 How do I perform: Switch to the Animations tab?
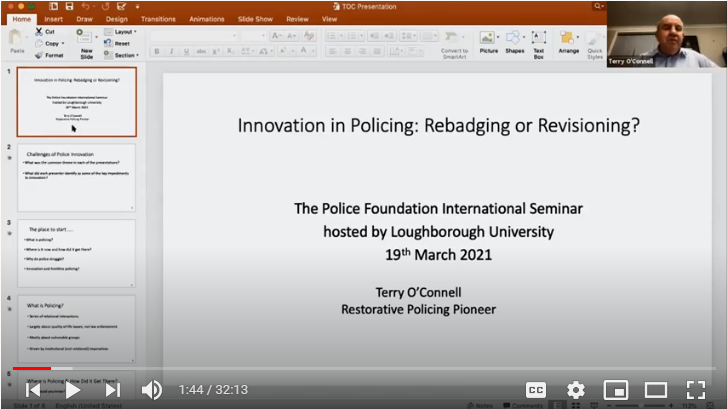coord(207,19)
